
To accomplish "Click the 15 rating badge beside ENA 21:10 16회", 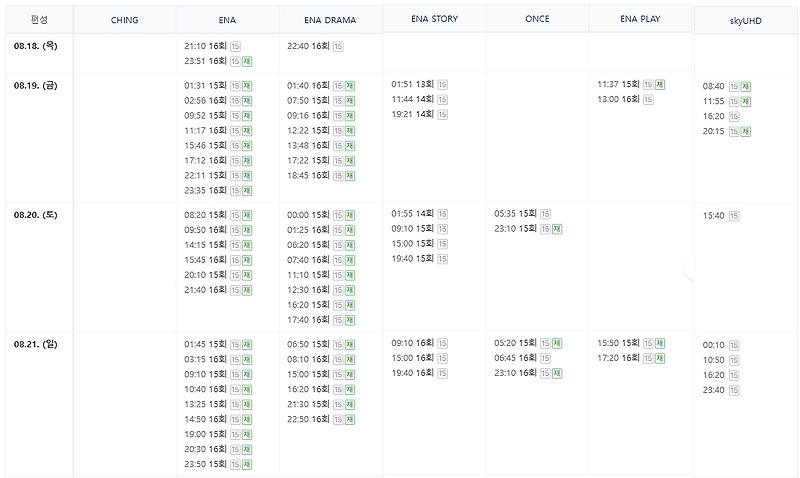I will tap(235, 46).
